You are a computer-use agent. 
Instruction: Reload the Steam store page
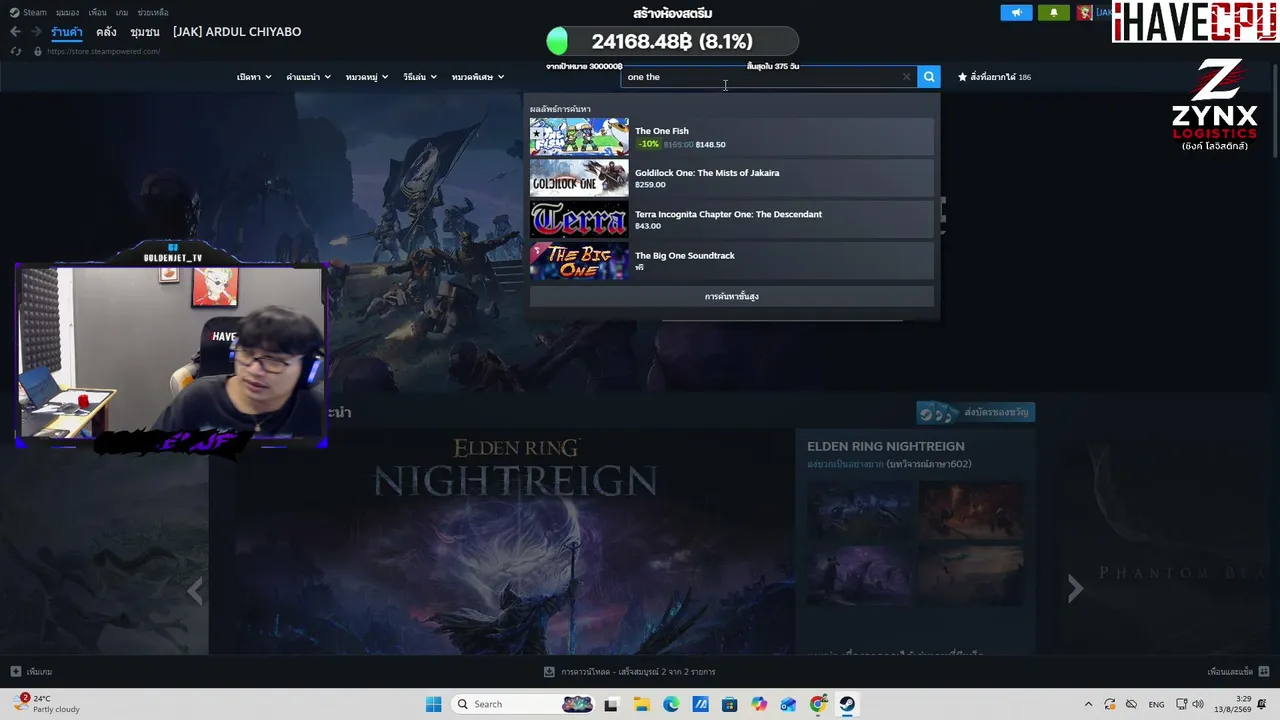[x=16, y=51]
